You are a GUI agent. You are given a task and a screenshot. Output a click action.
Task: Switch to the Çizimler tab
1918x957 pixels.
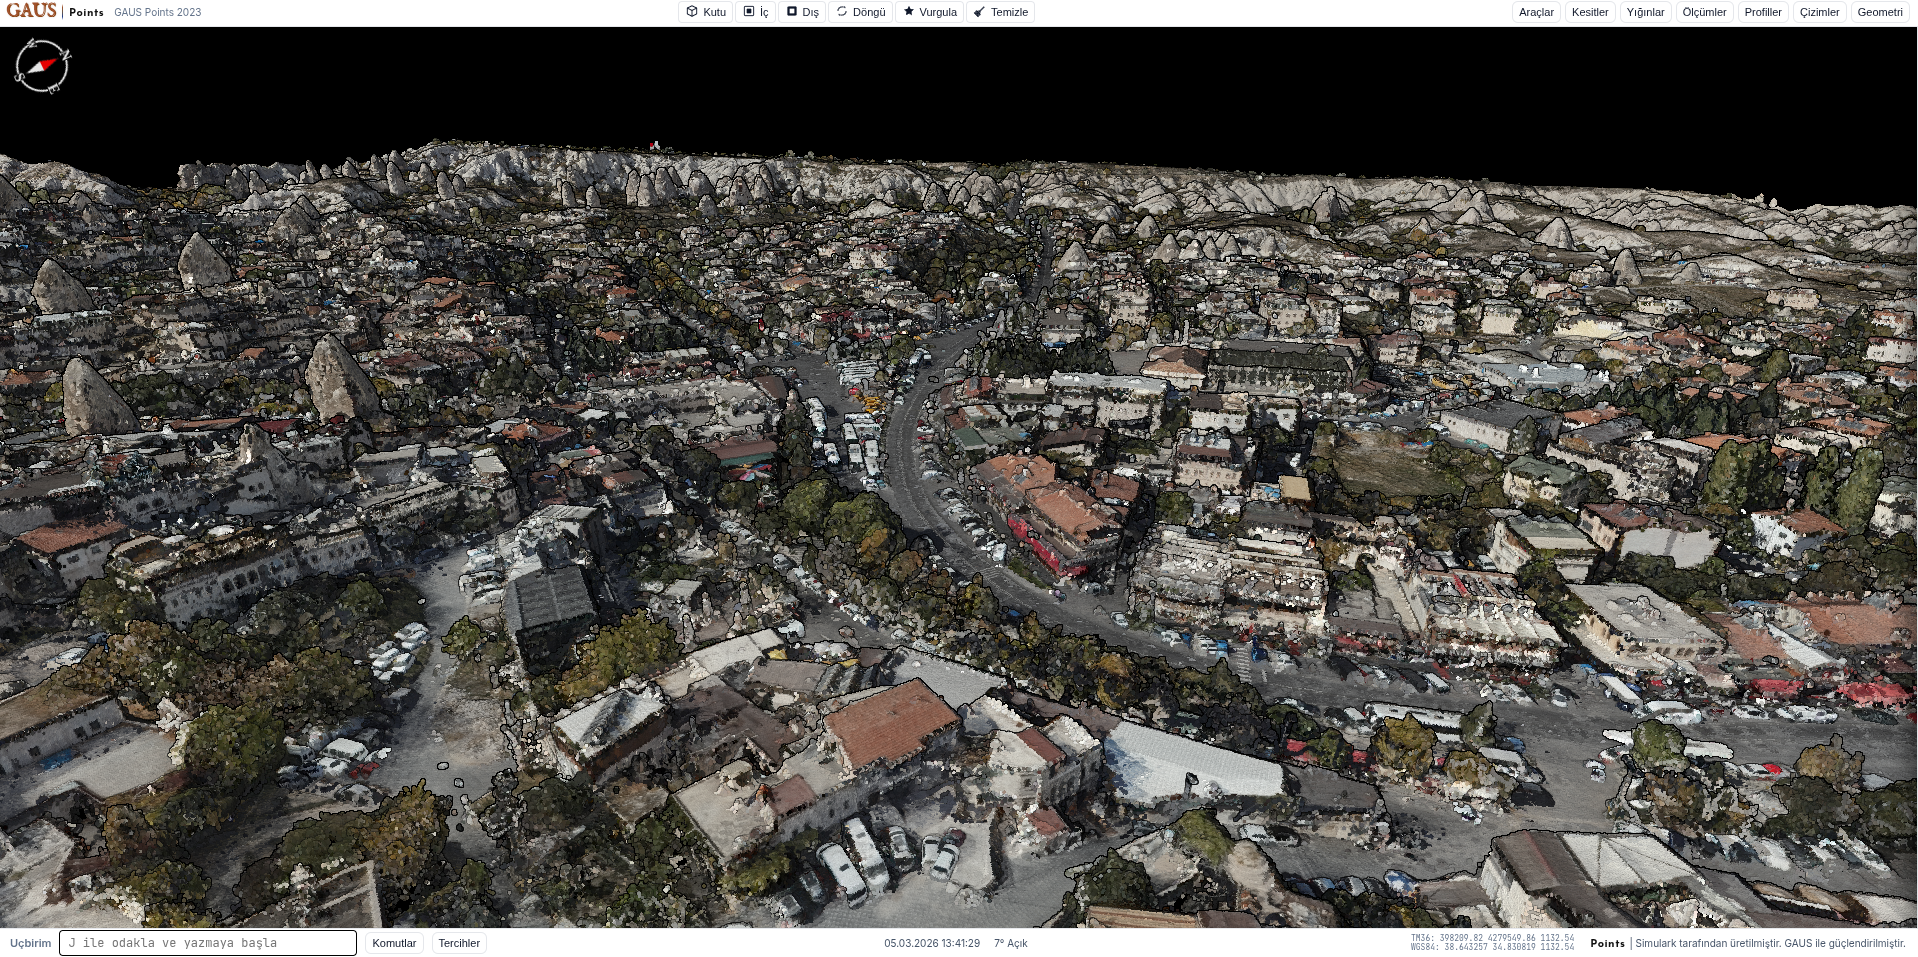click(1819, 12)
